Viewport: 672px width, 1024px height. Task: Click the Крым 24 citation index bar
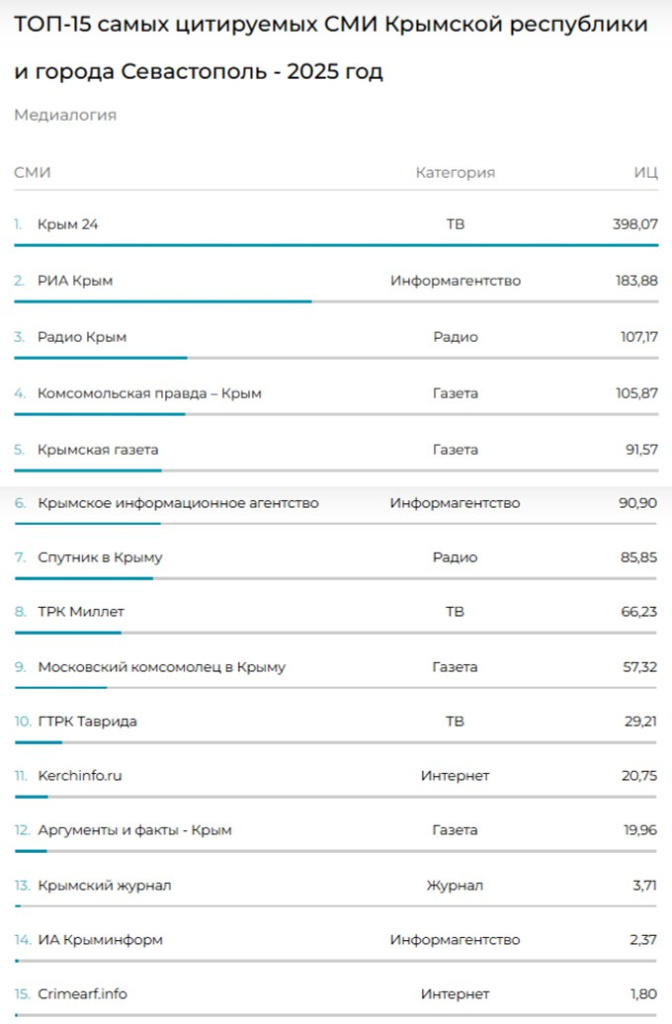tap(336, 244)
